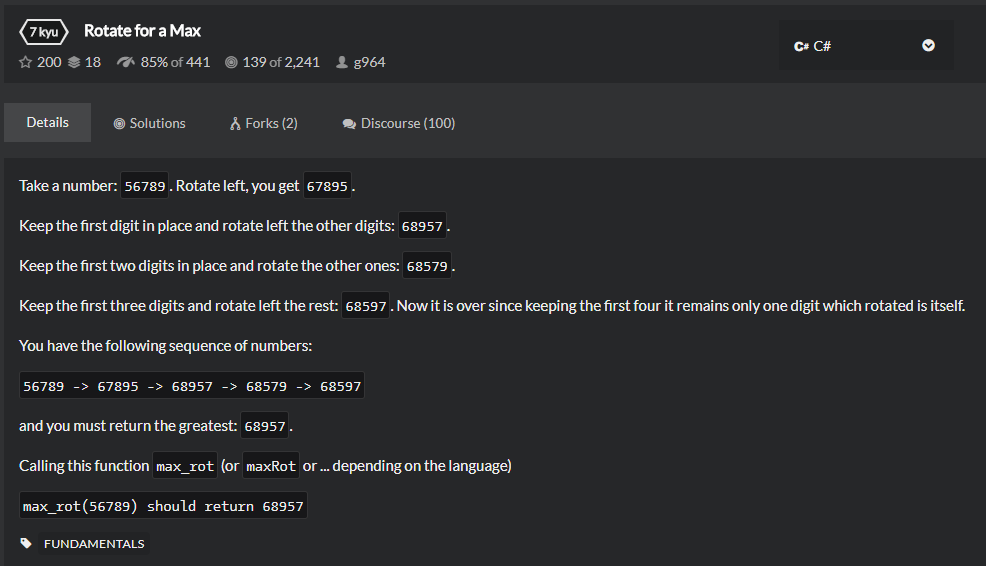Viewport: 986px width, 566px height.
Task: Expand the language chevron arrow
Action: (x=928, y=46)
